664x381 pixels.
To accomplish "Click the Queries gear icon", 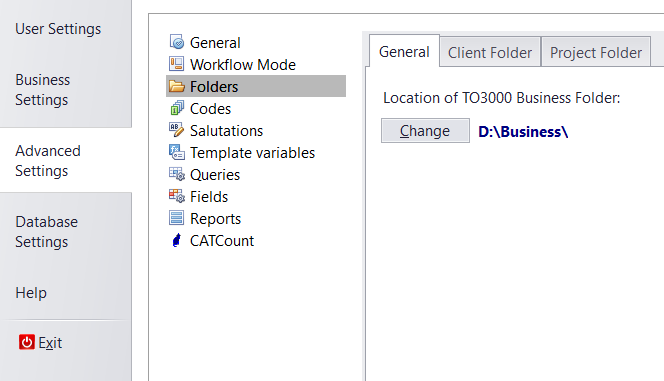I will click(177, 174).
